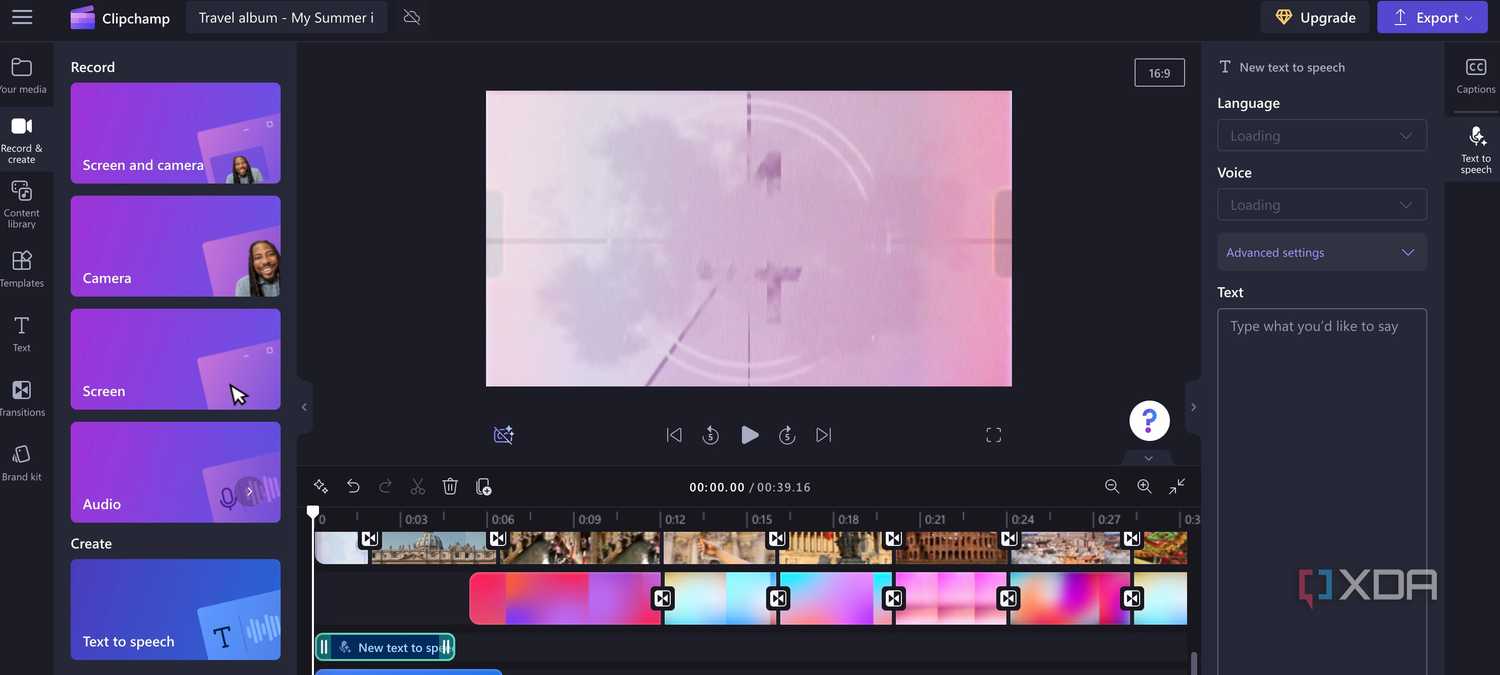Image resolution: width=1500 pixels, height=675 pixels.
Task: Open the Captions panel
Action: click(1476, 76)
